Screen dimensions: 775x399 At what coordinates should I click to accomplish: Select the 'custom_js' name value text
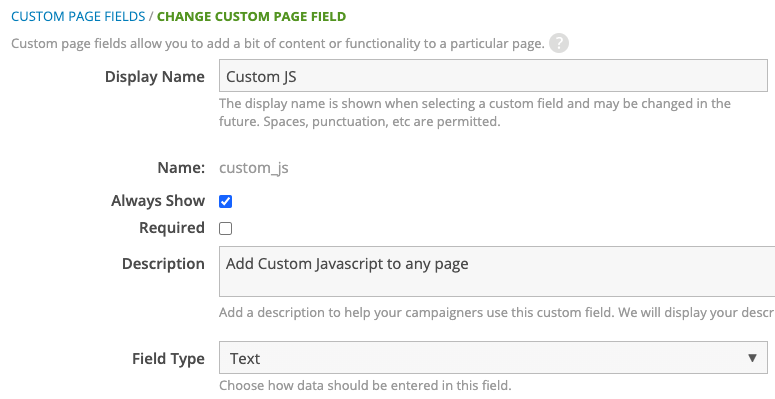[254, 168]
